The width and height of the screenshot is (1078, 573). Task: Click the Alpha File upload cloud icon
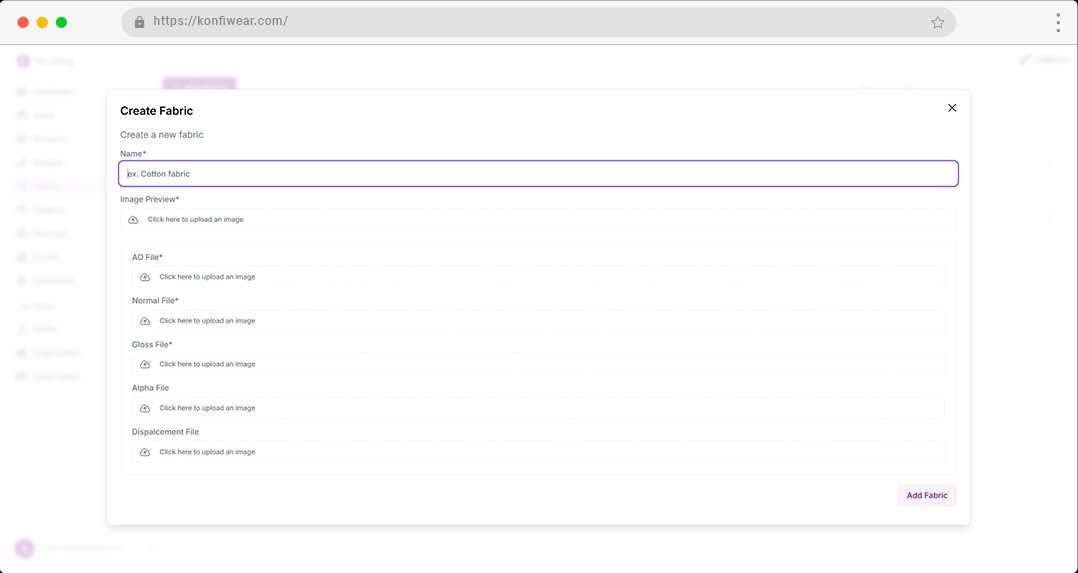click(145, 408)
